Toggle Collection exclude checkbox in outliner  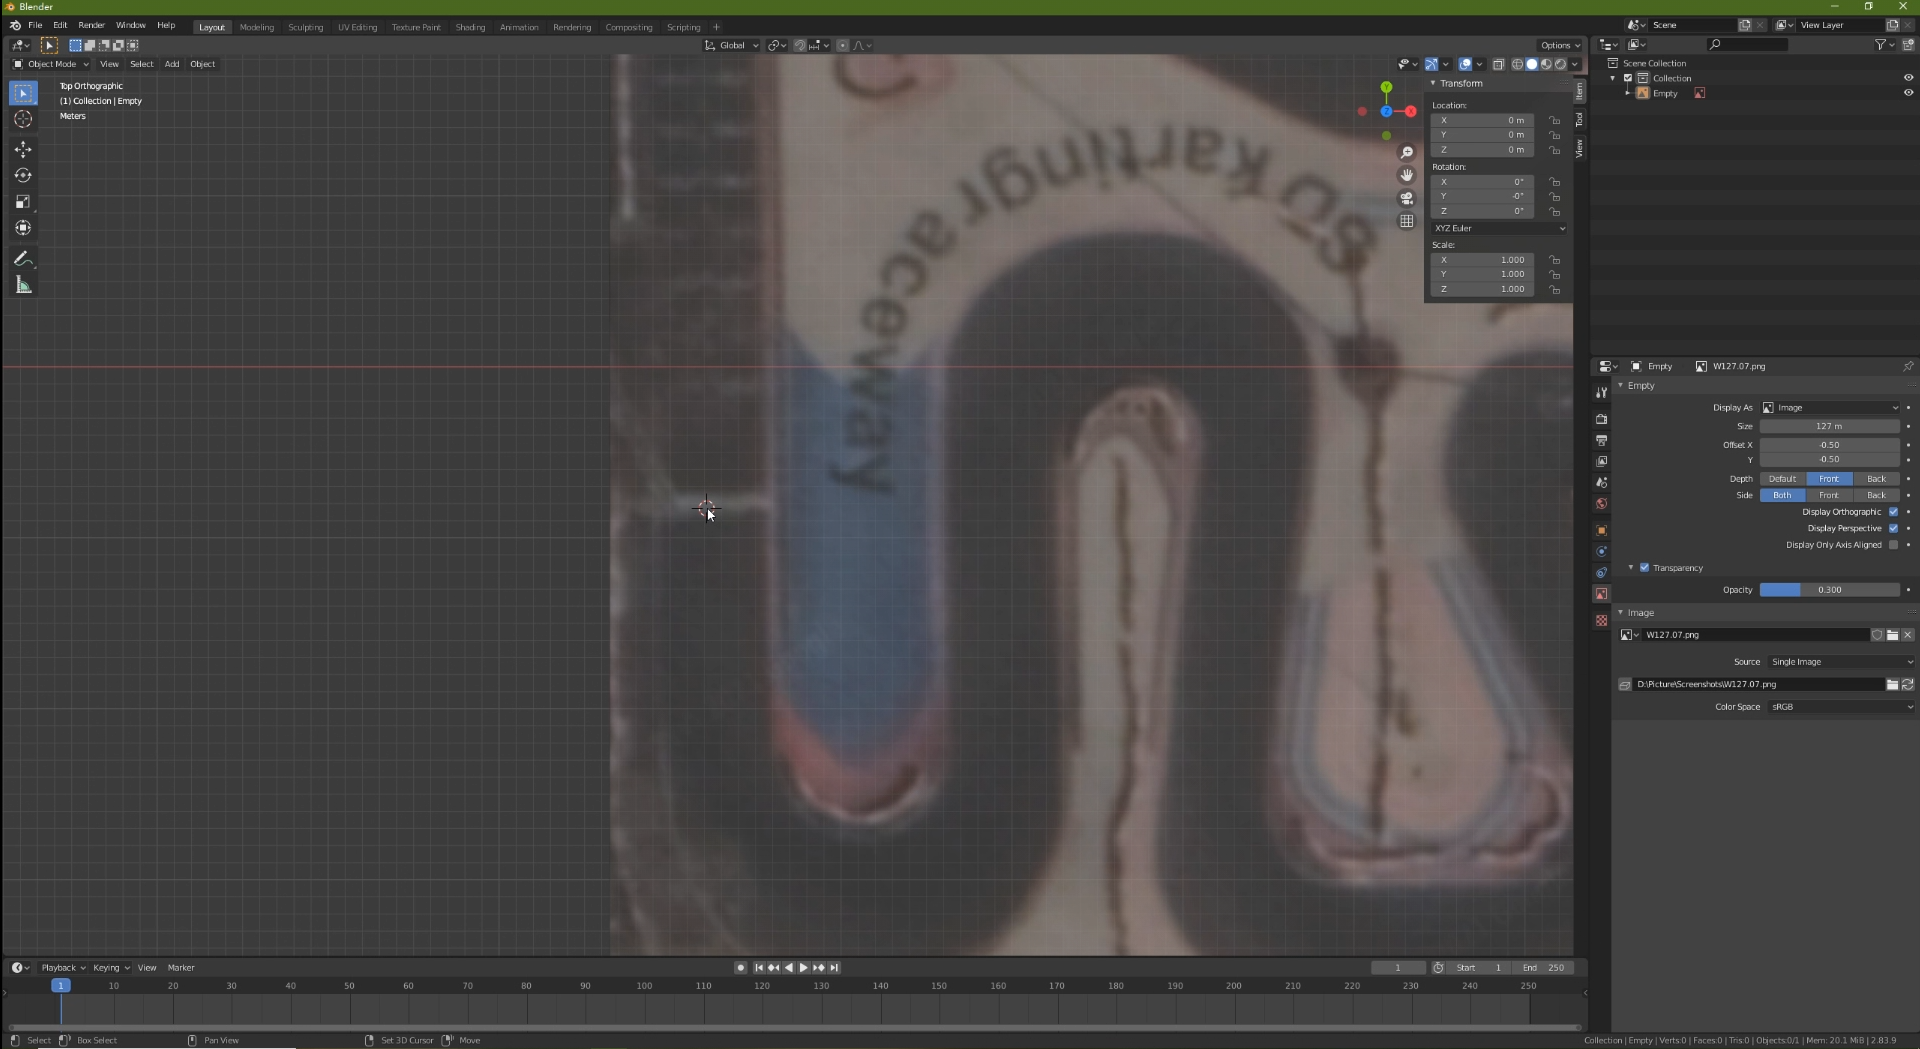click(x=1628, y=78)
